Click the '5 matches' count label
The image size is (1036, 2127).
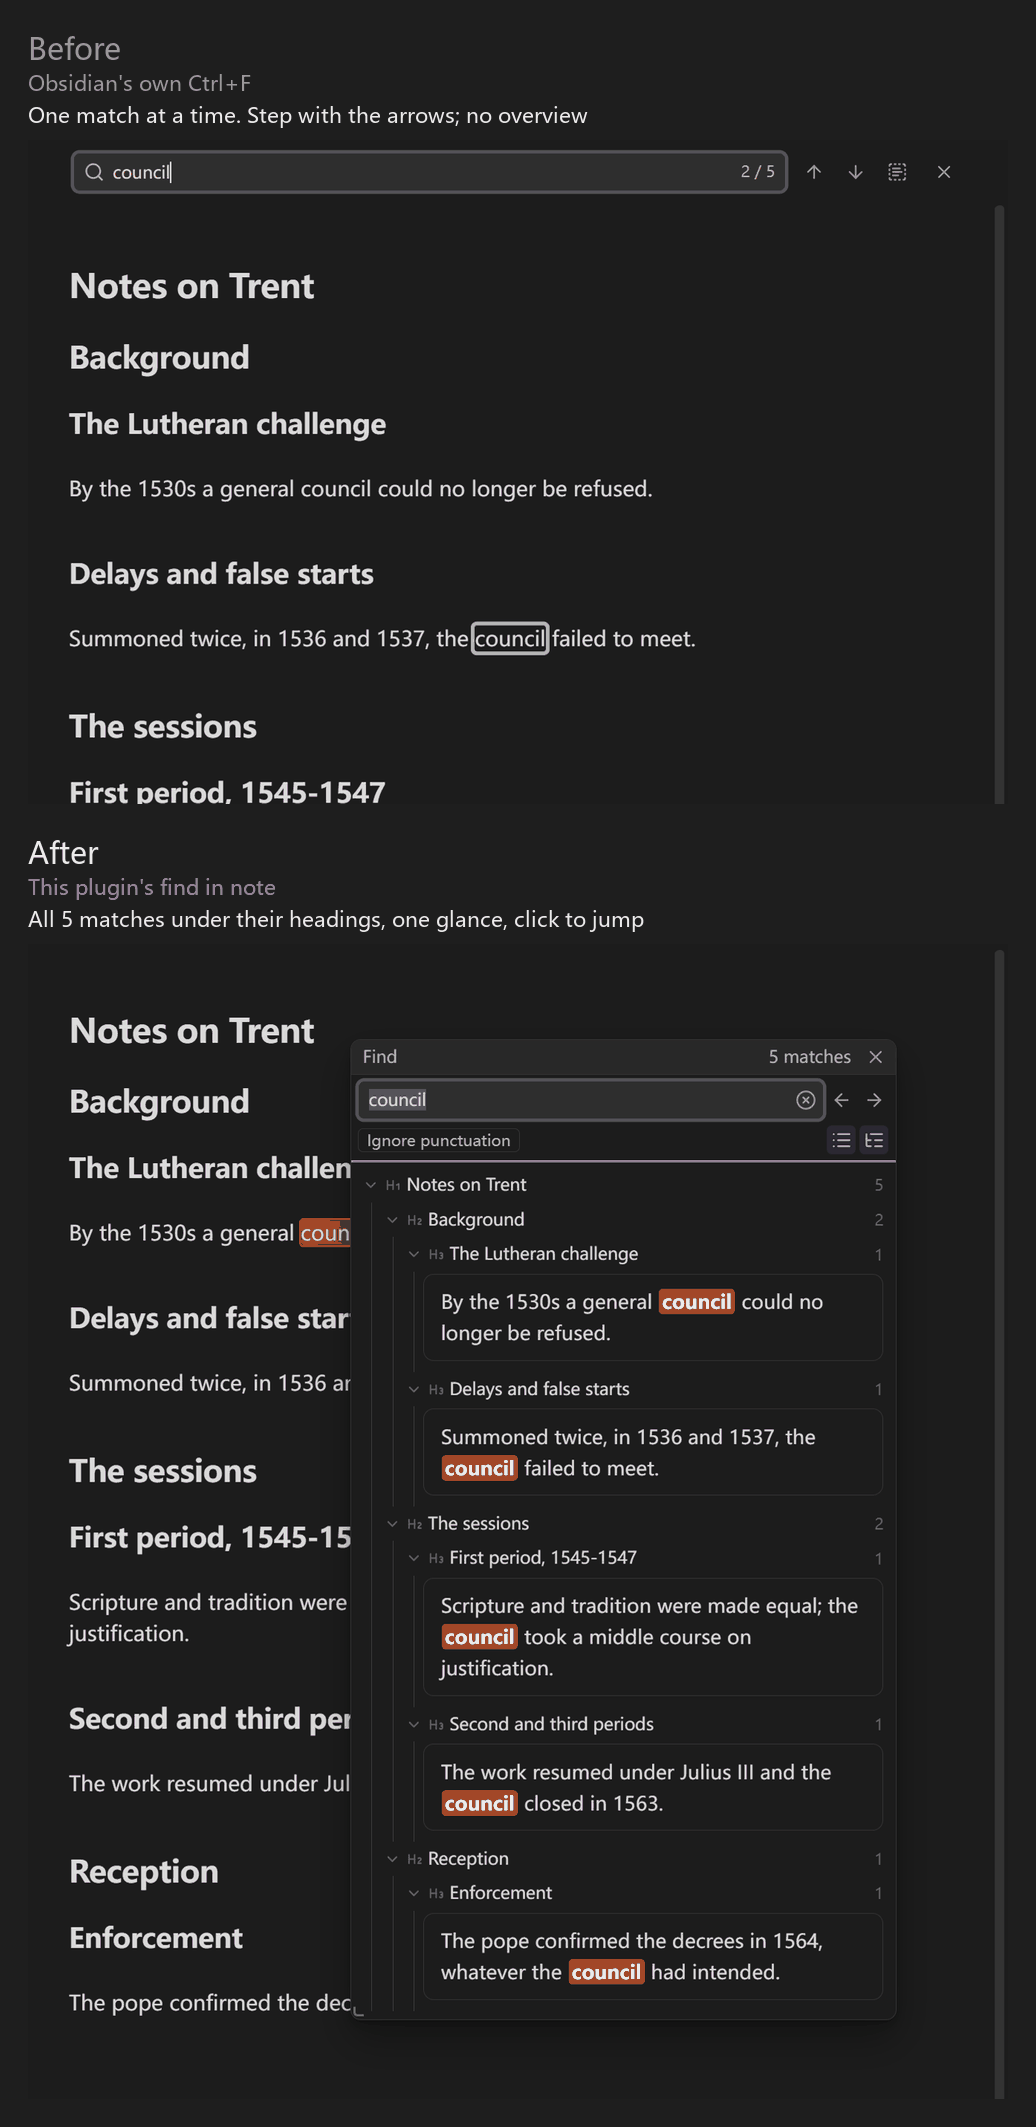pos(809,1057)
